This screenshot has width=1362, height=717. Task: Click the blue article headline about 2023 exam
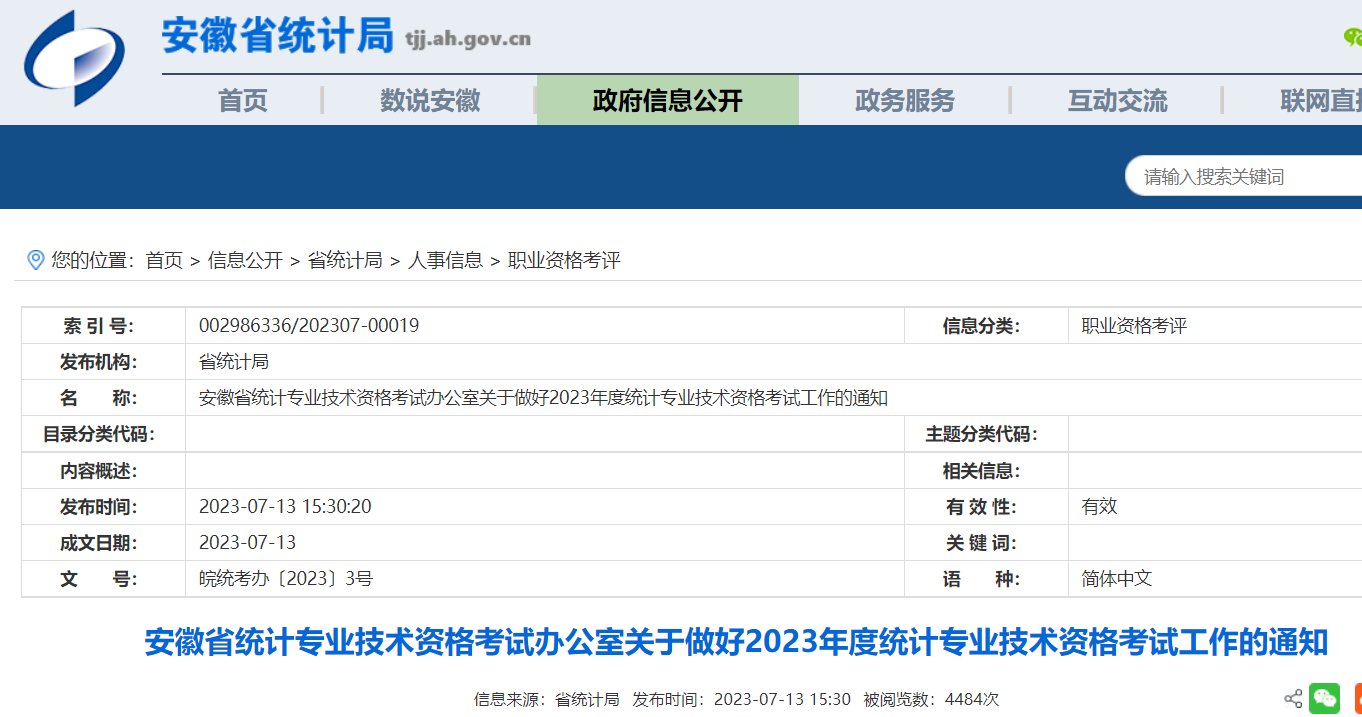tap(736, 642)
